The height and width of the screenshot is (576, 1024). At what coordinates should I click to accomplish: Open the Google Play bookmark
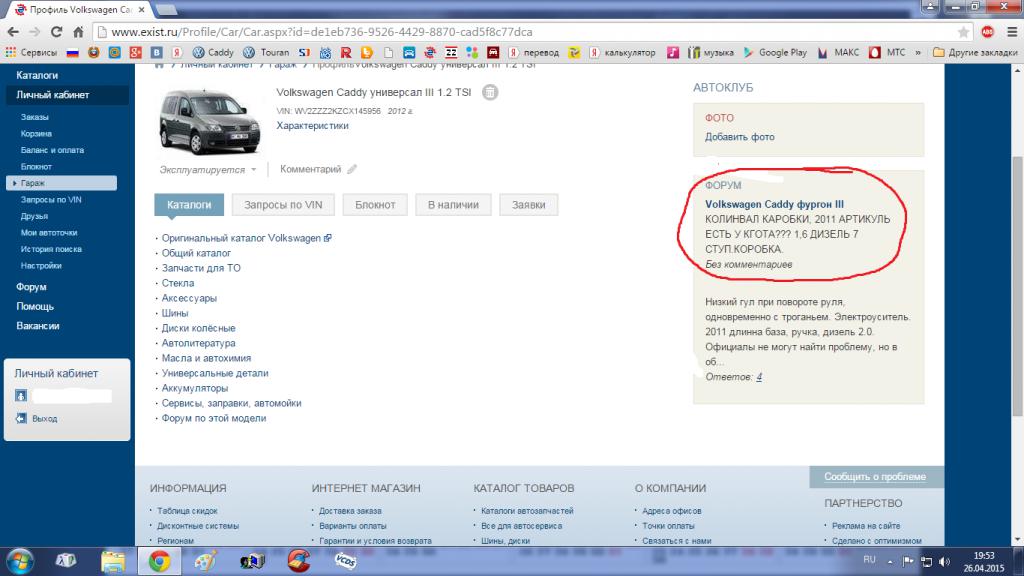775,52
